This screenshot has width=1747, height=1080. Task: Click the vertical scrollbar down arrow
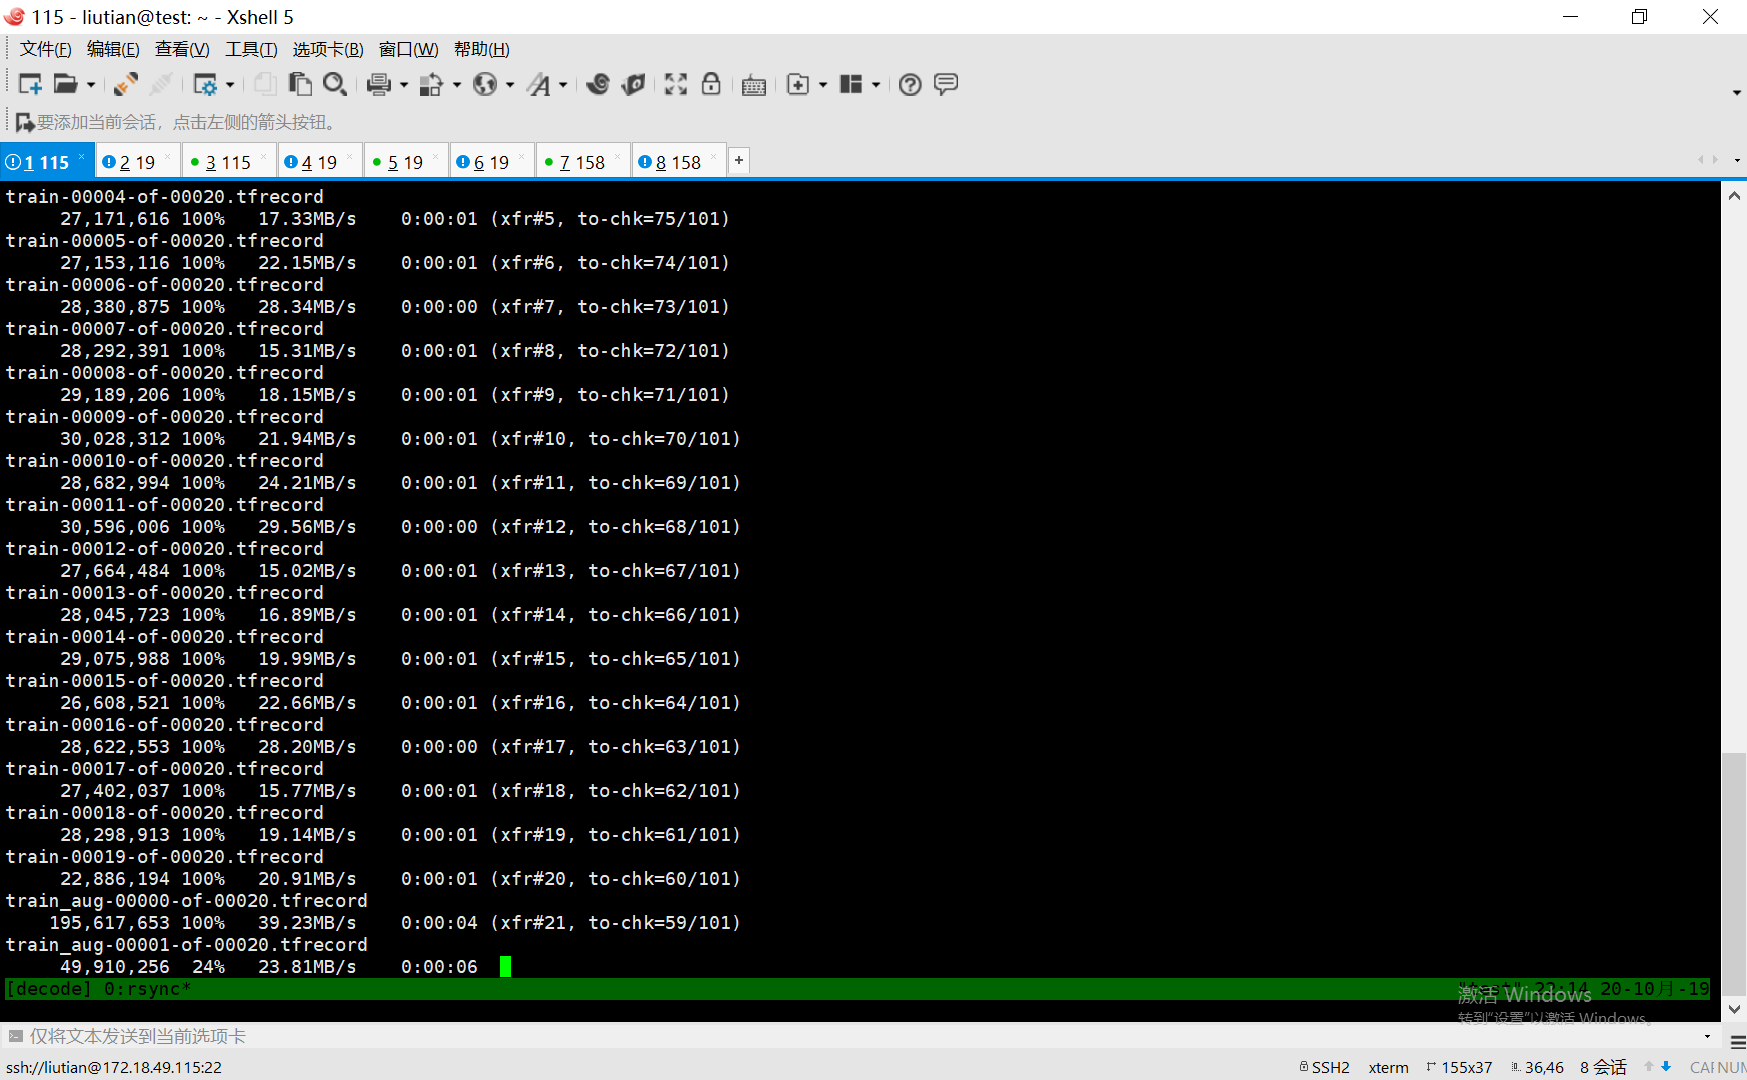pos(1735,1009)
